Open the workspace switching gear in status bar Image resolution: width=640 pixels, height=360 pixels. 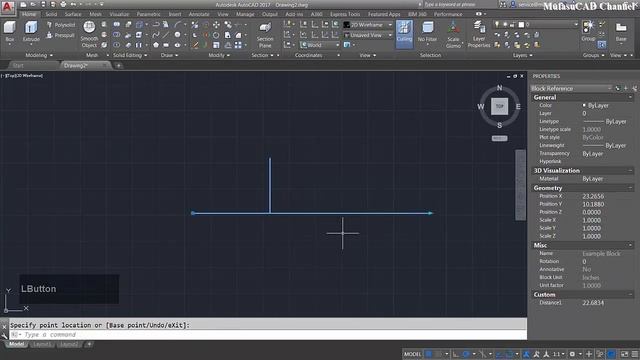[x=572, y=354]
